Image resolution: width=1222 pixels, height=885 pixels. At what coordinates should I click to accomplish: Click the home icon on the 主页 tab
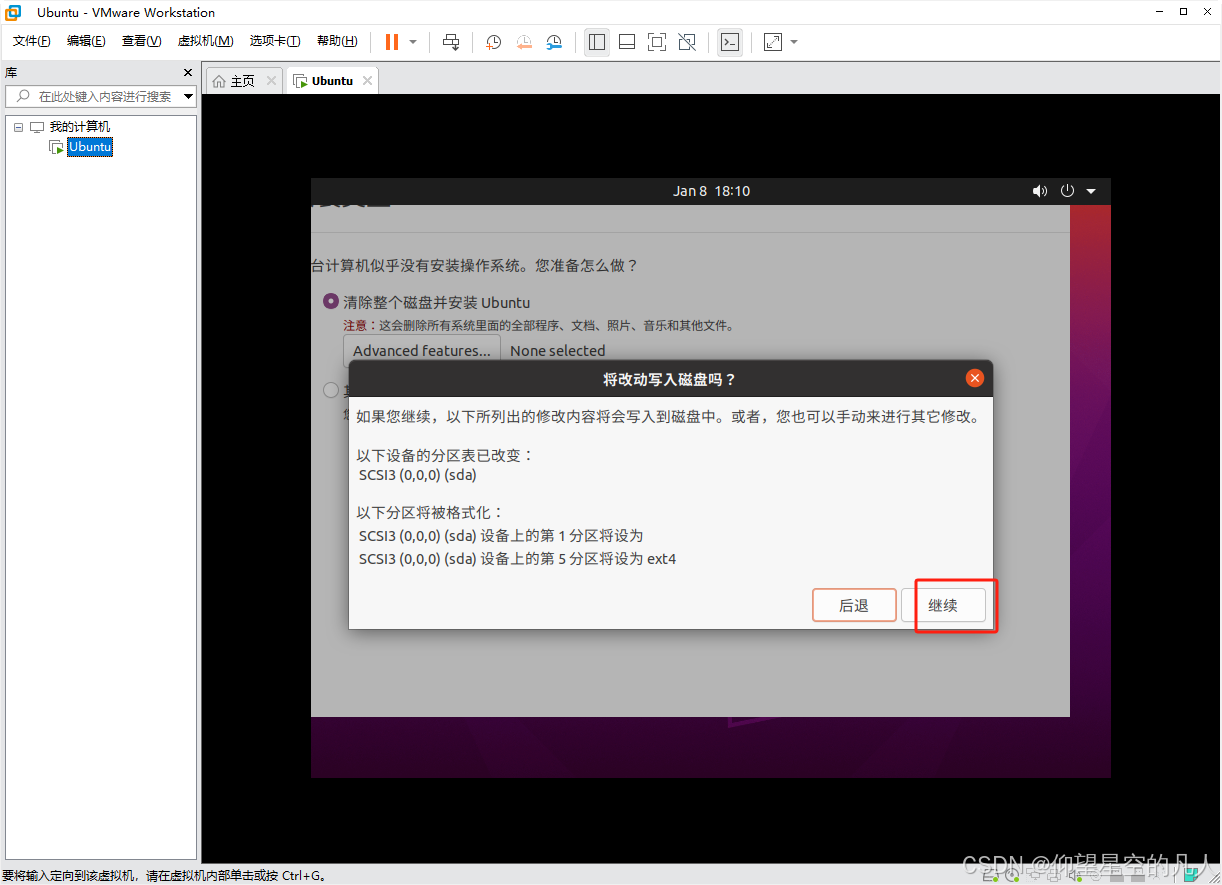(219, 81)
